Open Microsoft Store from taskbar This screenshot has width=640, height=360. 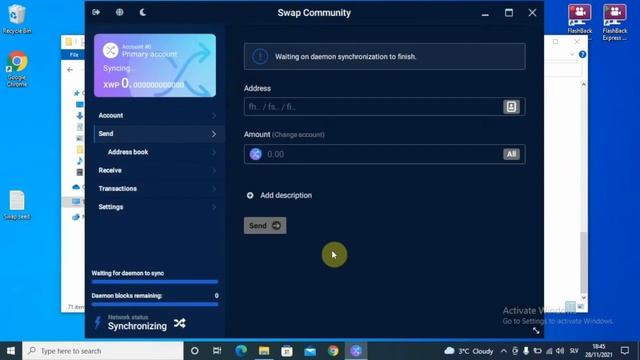click(x=287, y=351)
